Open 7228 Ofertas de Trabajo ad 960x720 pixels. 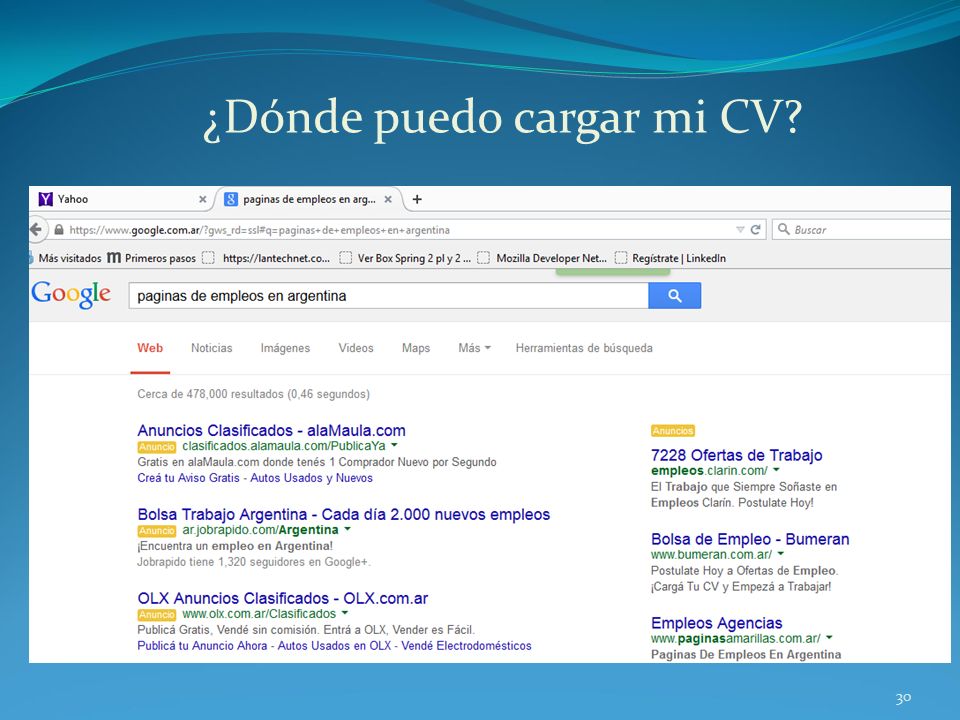(737, 456)
